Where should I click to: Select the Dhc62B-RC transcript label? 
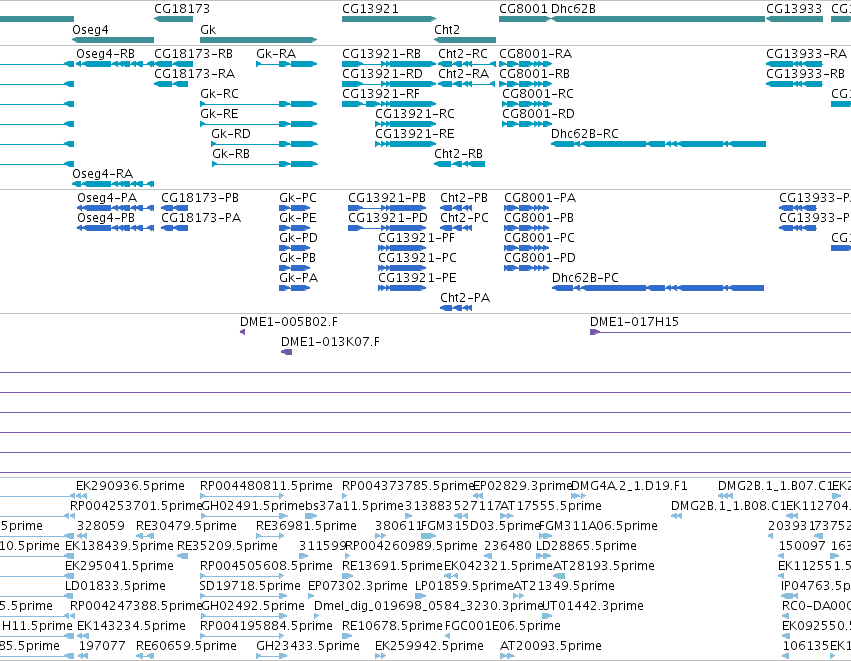click(x=585, y=134)
